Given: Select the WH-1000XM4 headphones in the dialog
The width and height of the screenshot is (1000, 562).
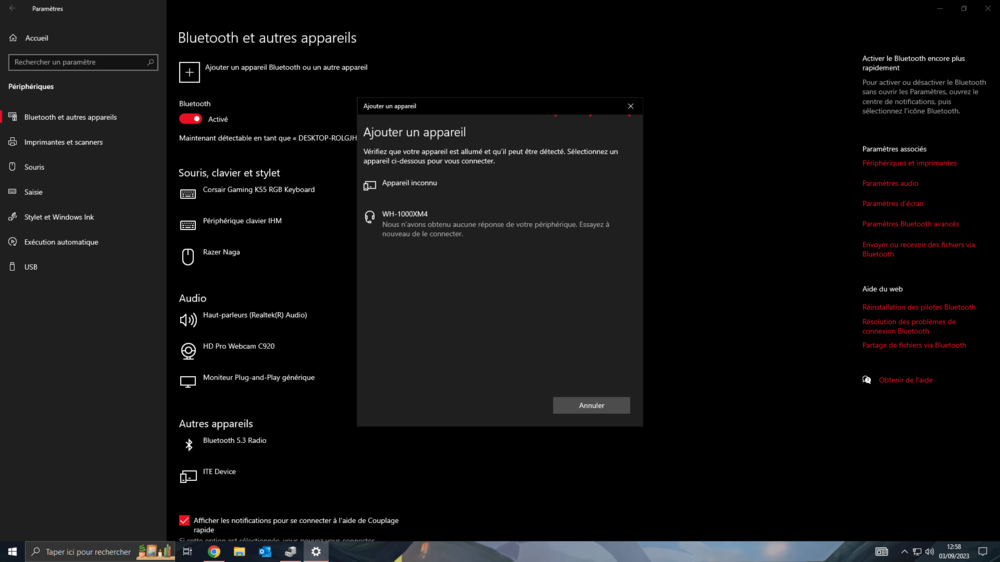Looking at the screenshot, I should click(x=404, y=214).
